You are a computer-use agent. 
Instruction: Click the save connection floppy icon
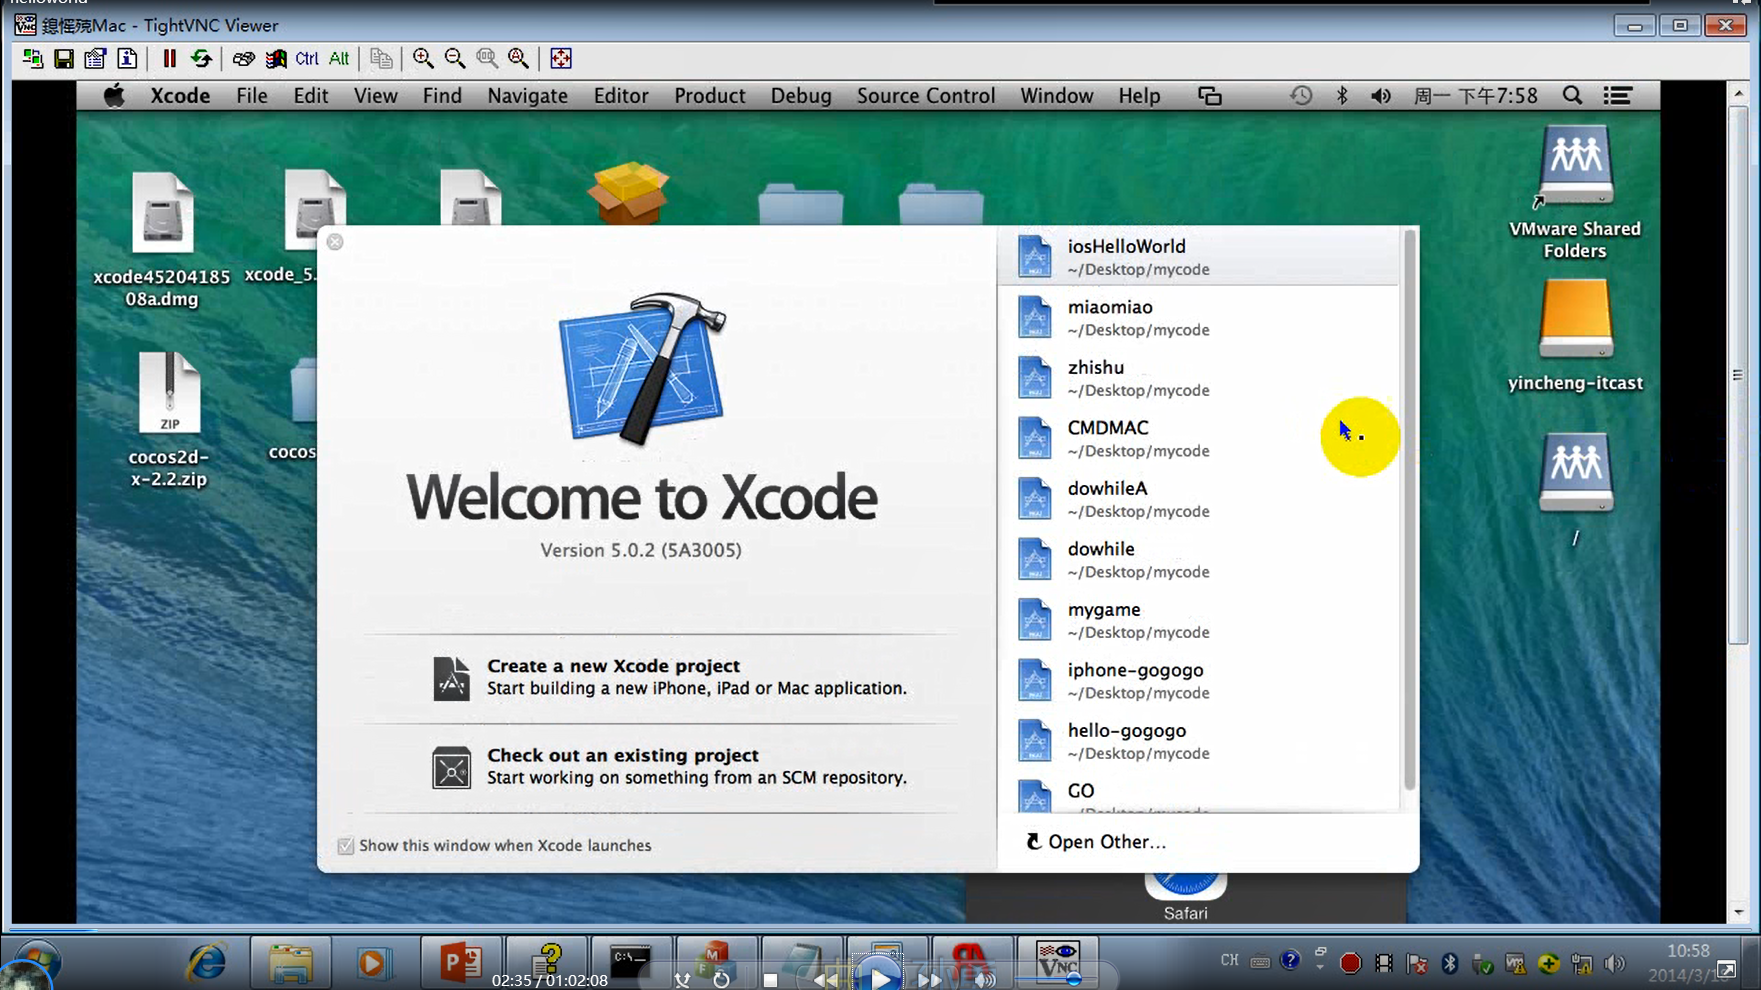(64, 59)
